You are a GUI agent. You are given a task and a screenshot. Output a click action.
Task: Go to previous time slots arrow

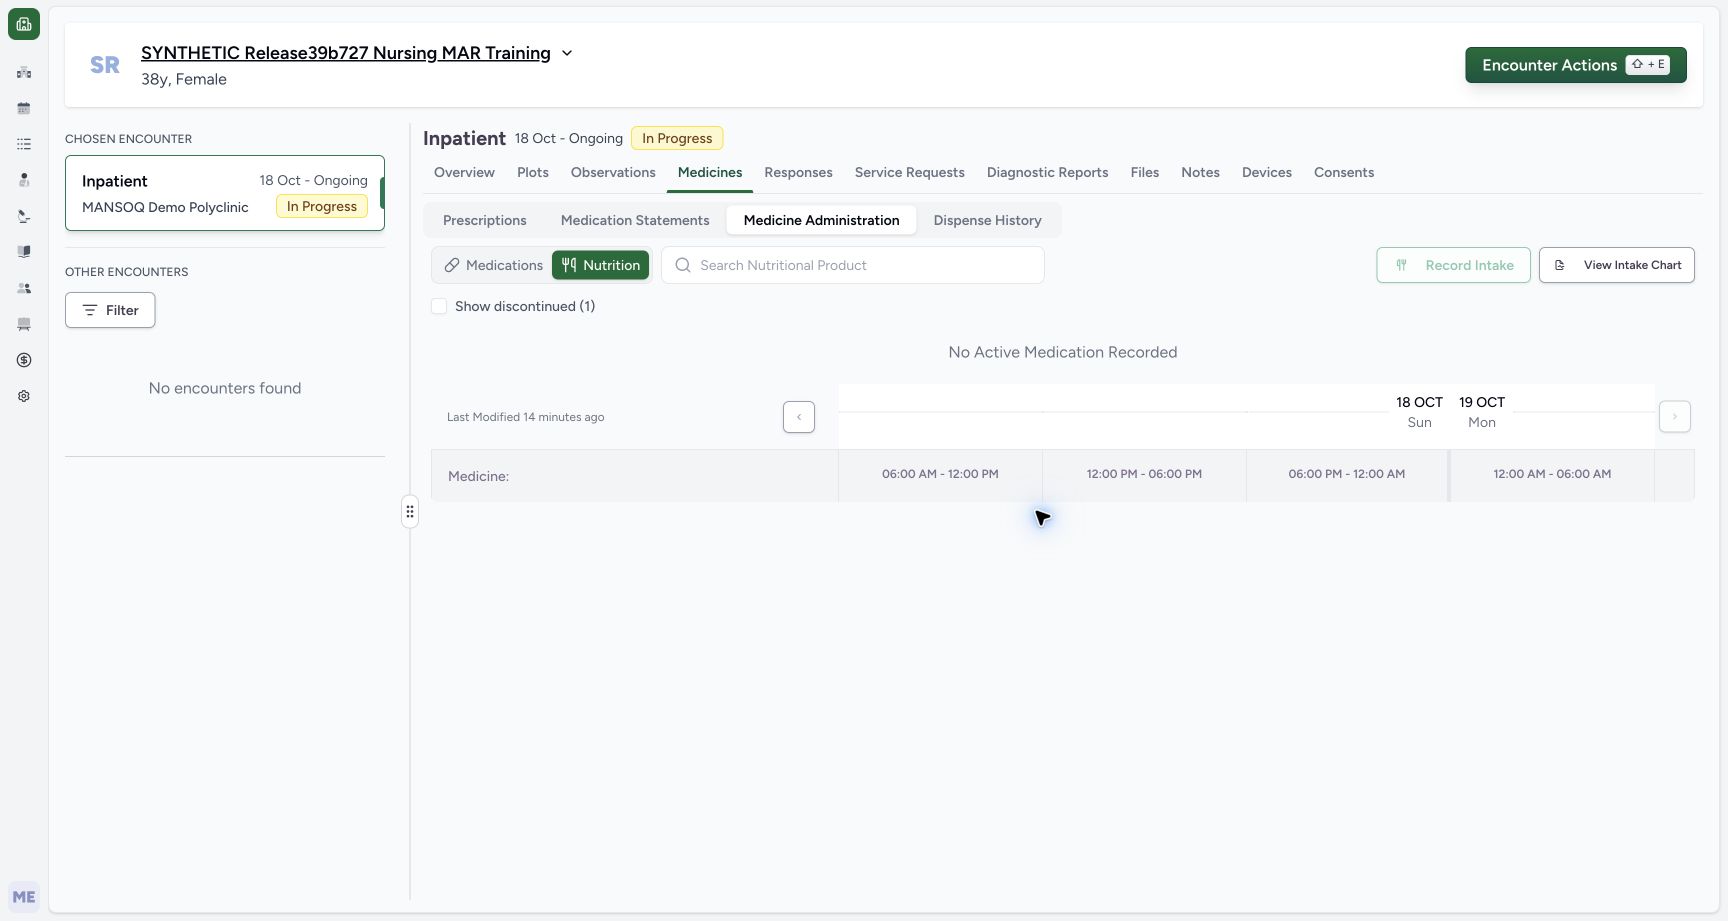[799, 417]
